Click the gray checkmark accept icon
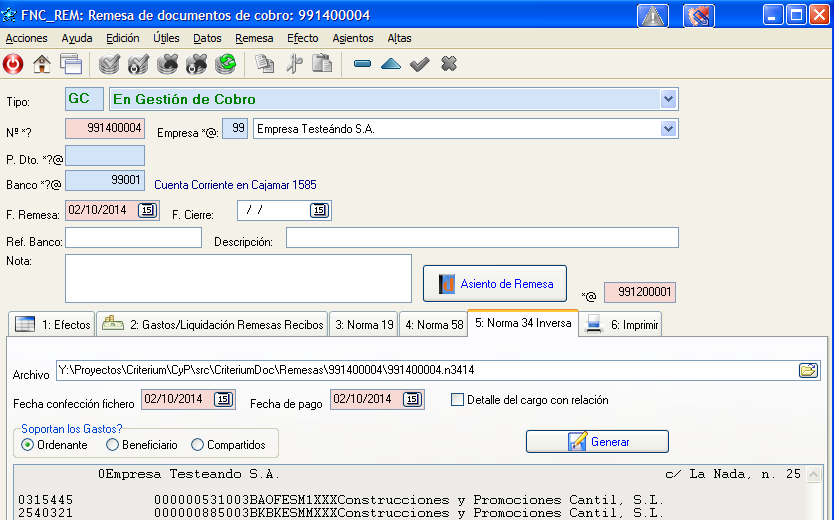 coord(420,64)
